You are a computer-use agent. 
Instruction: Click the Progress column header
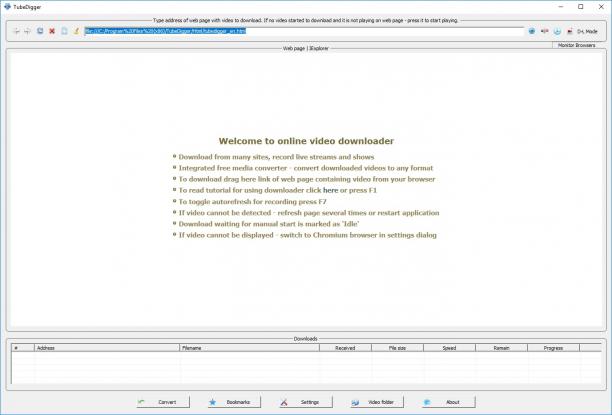553,348
